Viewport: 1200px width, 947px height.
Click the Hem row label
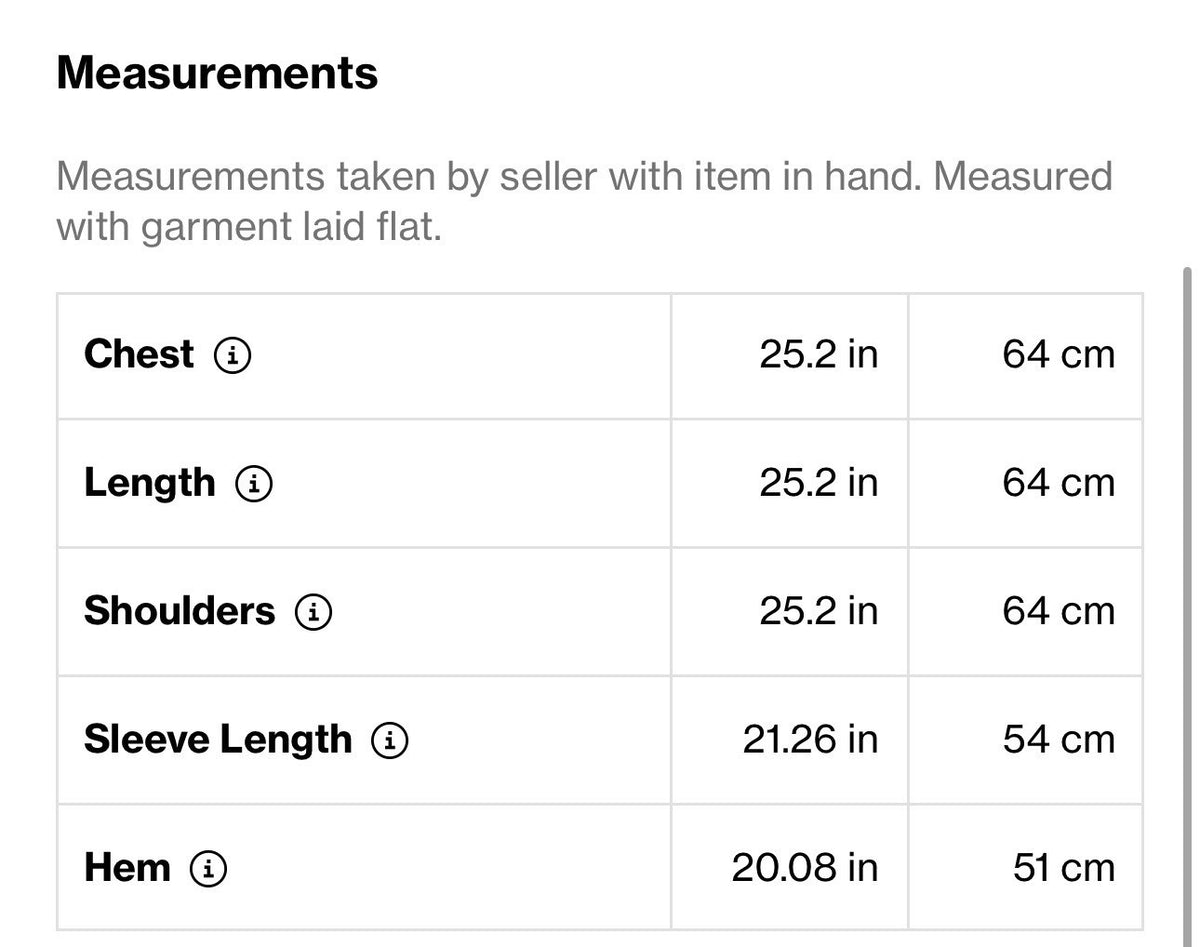tap(127, 868)
